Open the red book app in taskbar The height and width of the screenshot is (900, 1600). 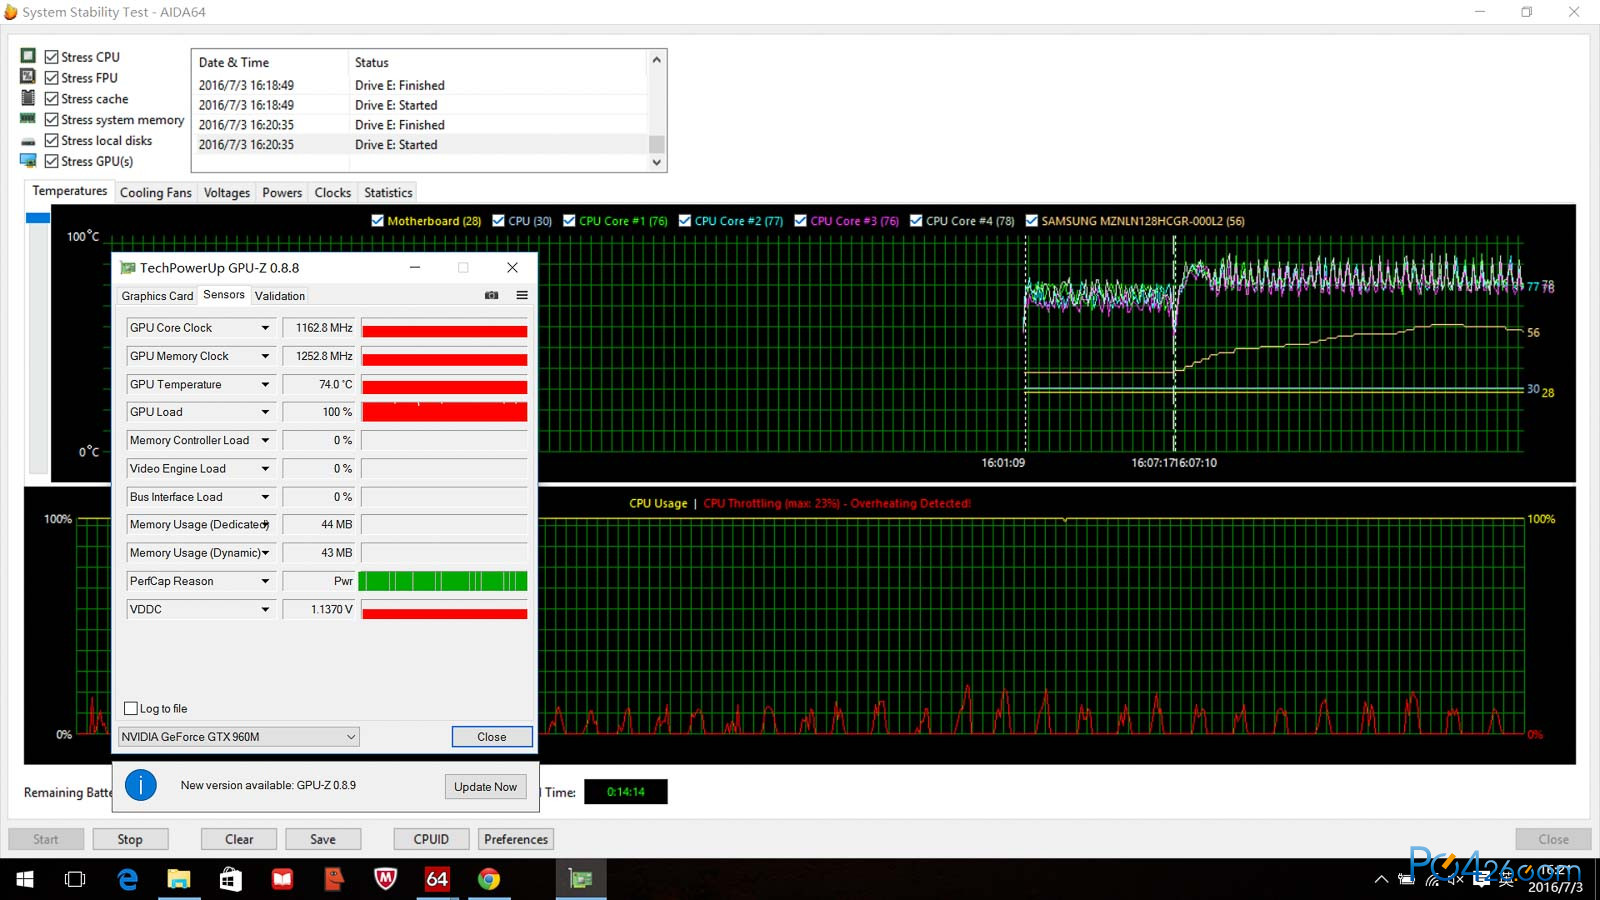tap(283, 879)
